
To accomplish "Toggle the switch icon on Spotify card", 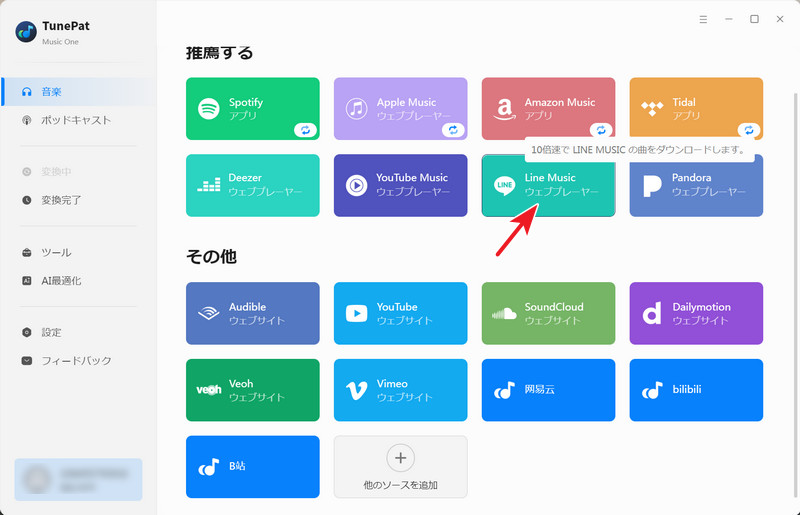I will click(x=305, y=130).
